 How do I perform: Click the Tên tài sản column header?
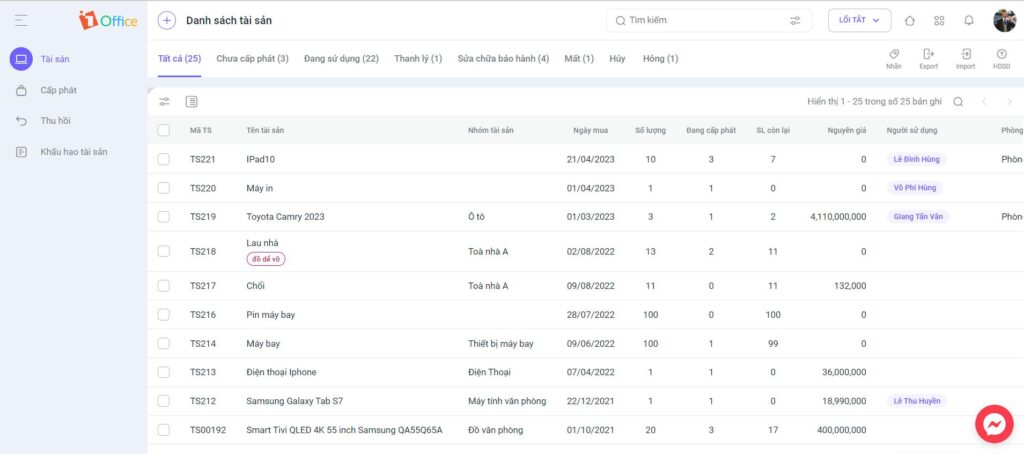pos(265,130)
